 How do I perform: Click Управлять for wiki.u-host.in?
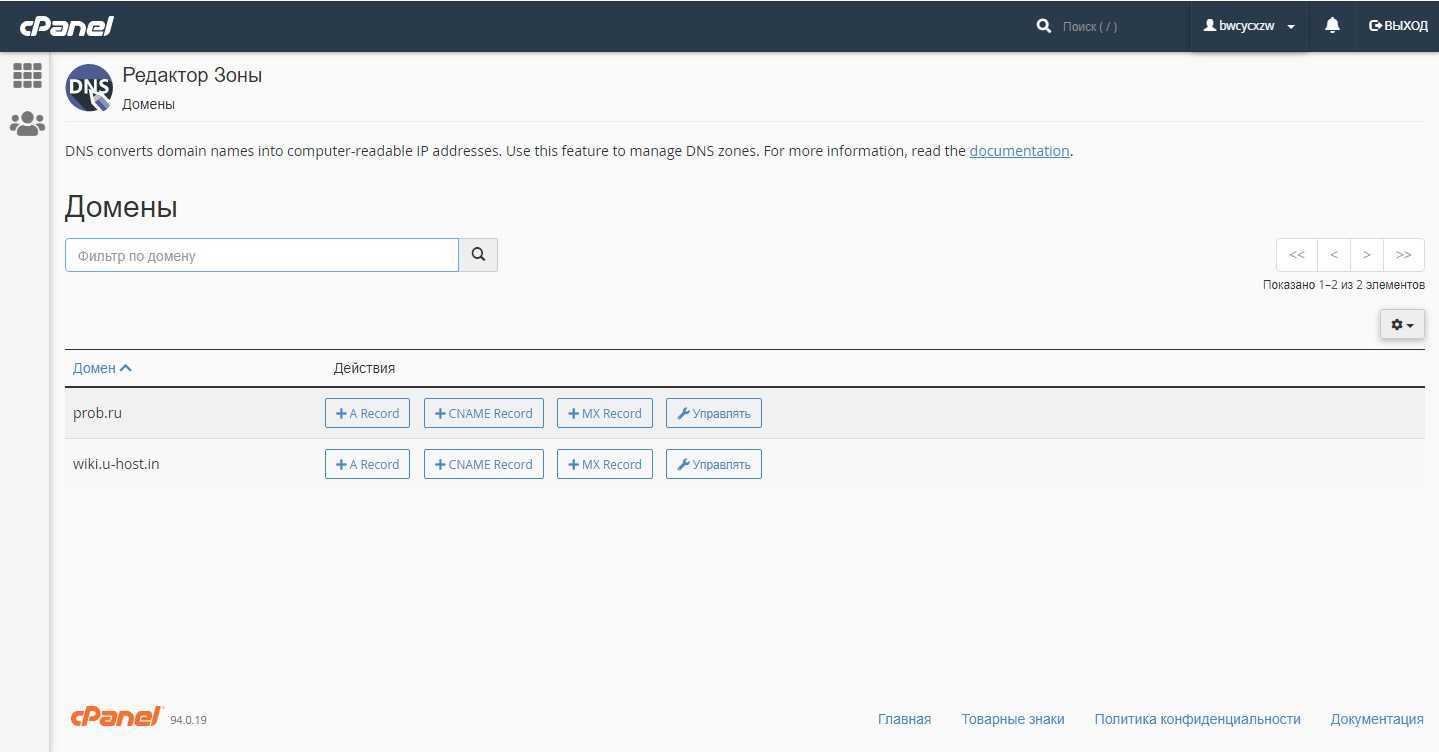pos(714,464)
